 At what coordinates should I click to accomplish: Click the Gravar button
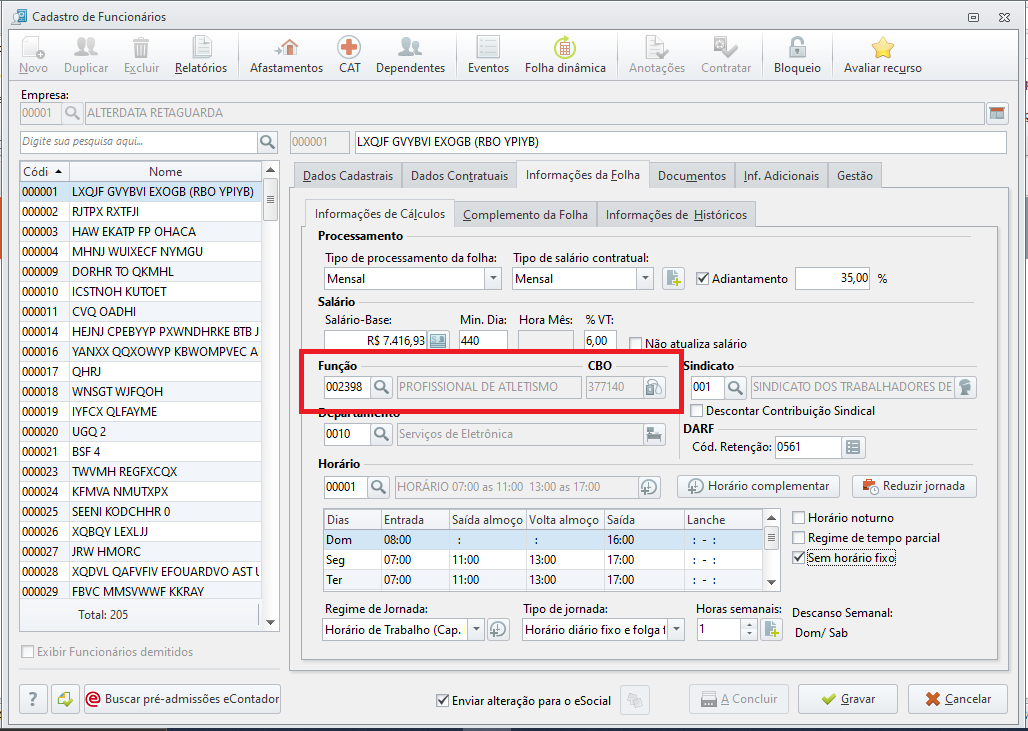[848, 700]
